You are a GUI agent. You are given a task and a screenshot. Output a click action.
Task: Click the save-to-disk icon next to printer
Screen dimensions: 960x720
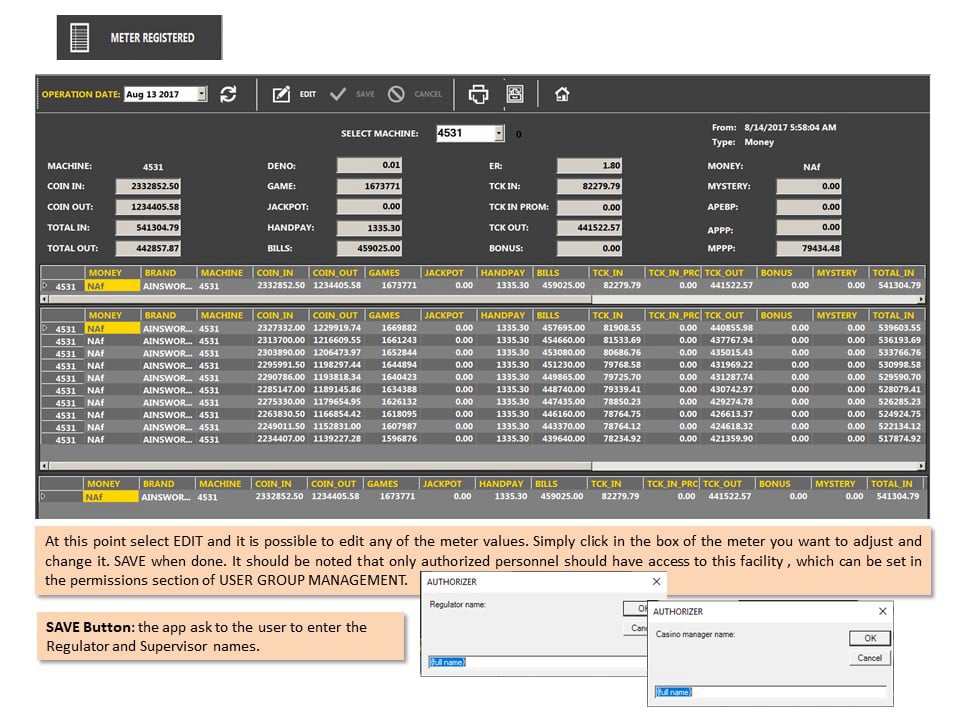click(x=515, y=94)
